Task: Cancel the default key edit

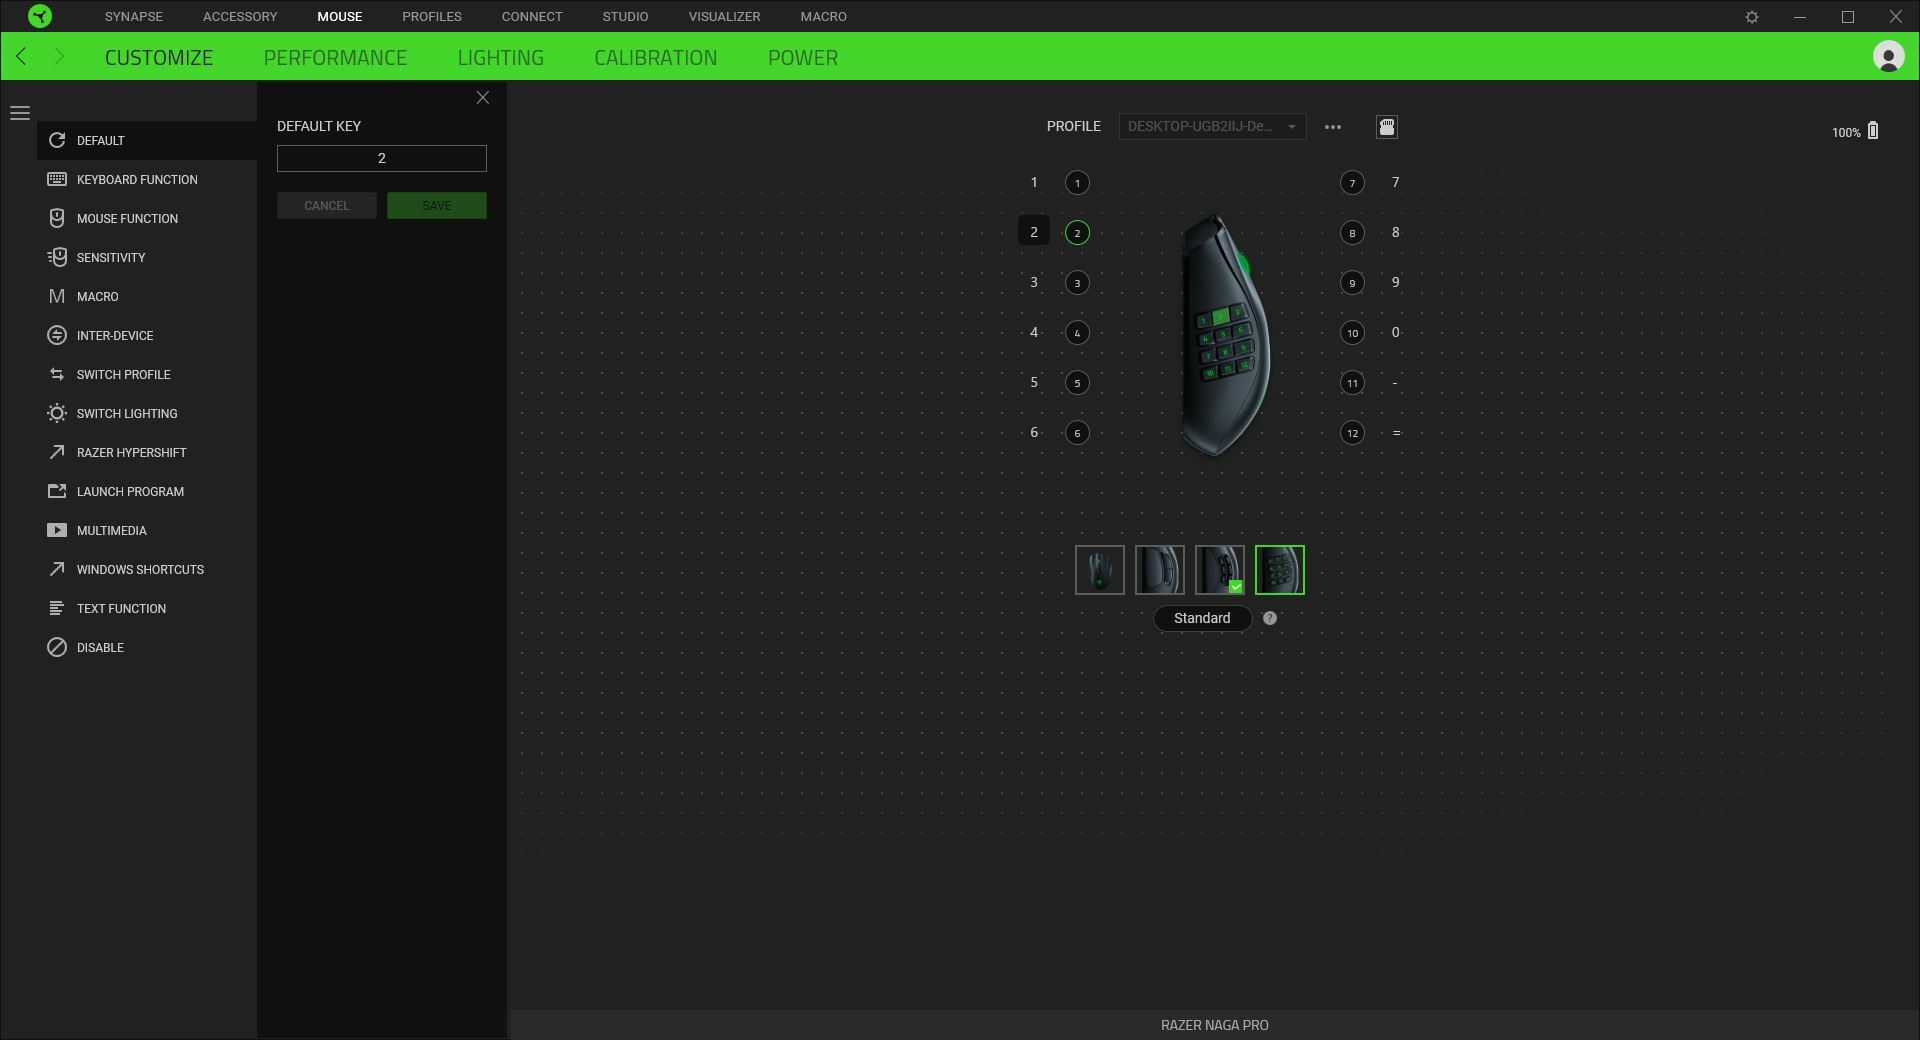Action: click(326, 205)
